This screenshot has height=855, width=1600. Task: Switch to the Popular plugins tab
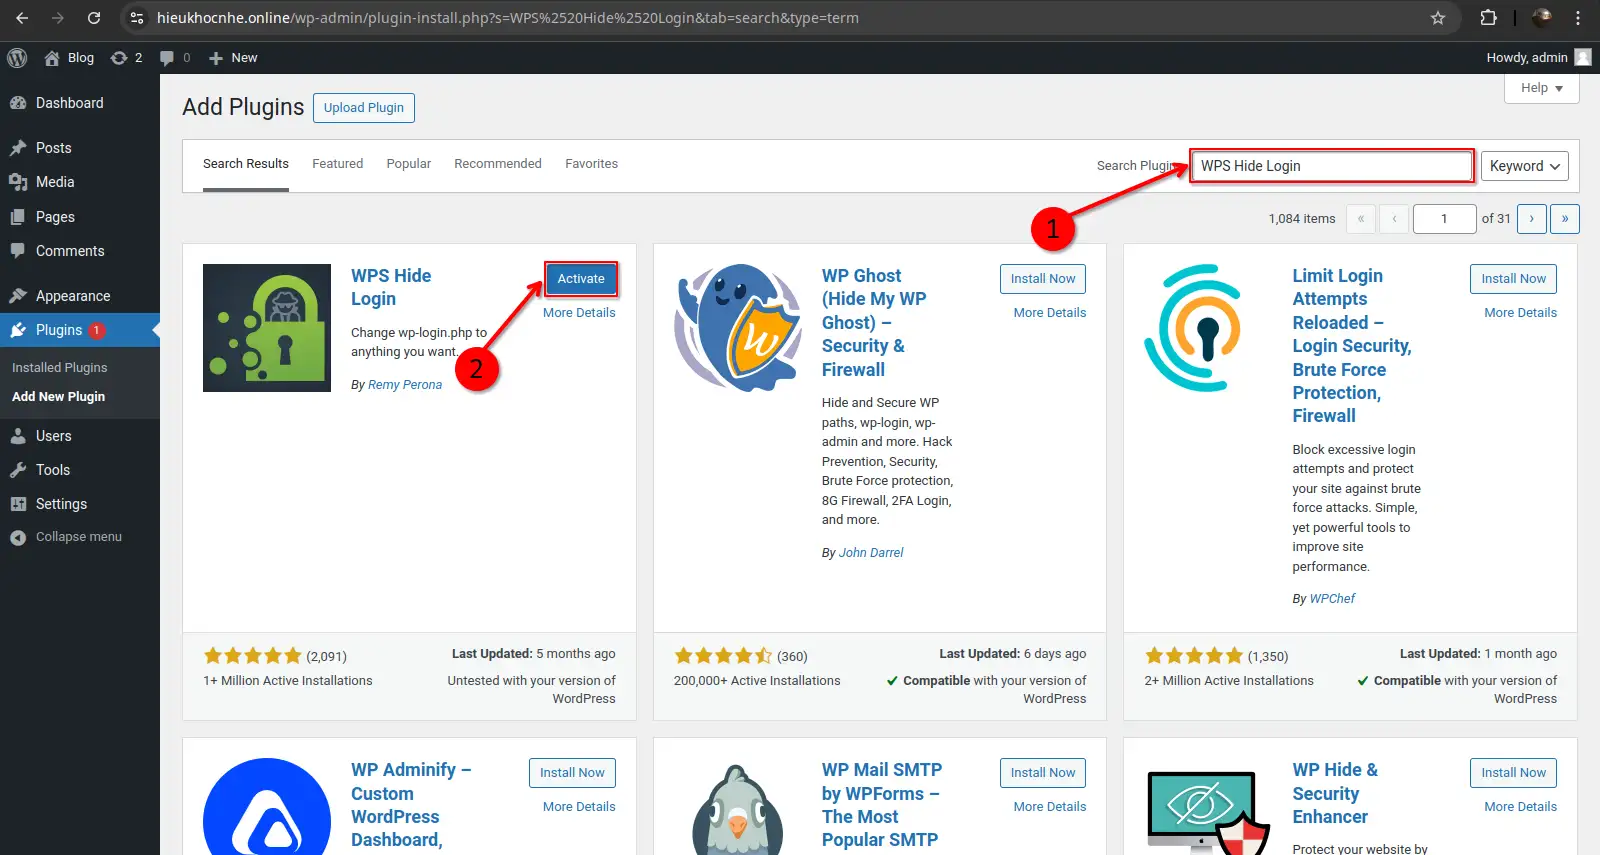409,164
